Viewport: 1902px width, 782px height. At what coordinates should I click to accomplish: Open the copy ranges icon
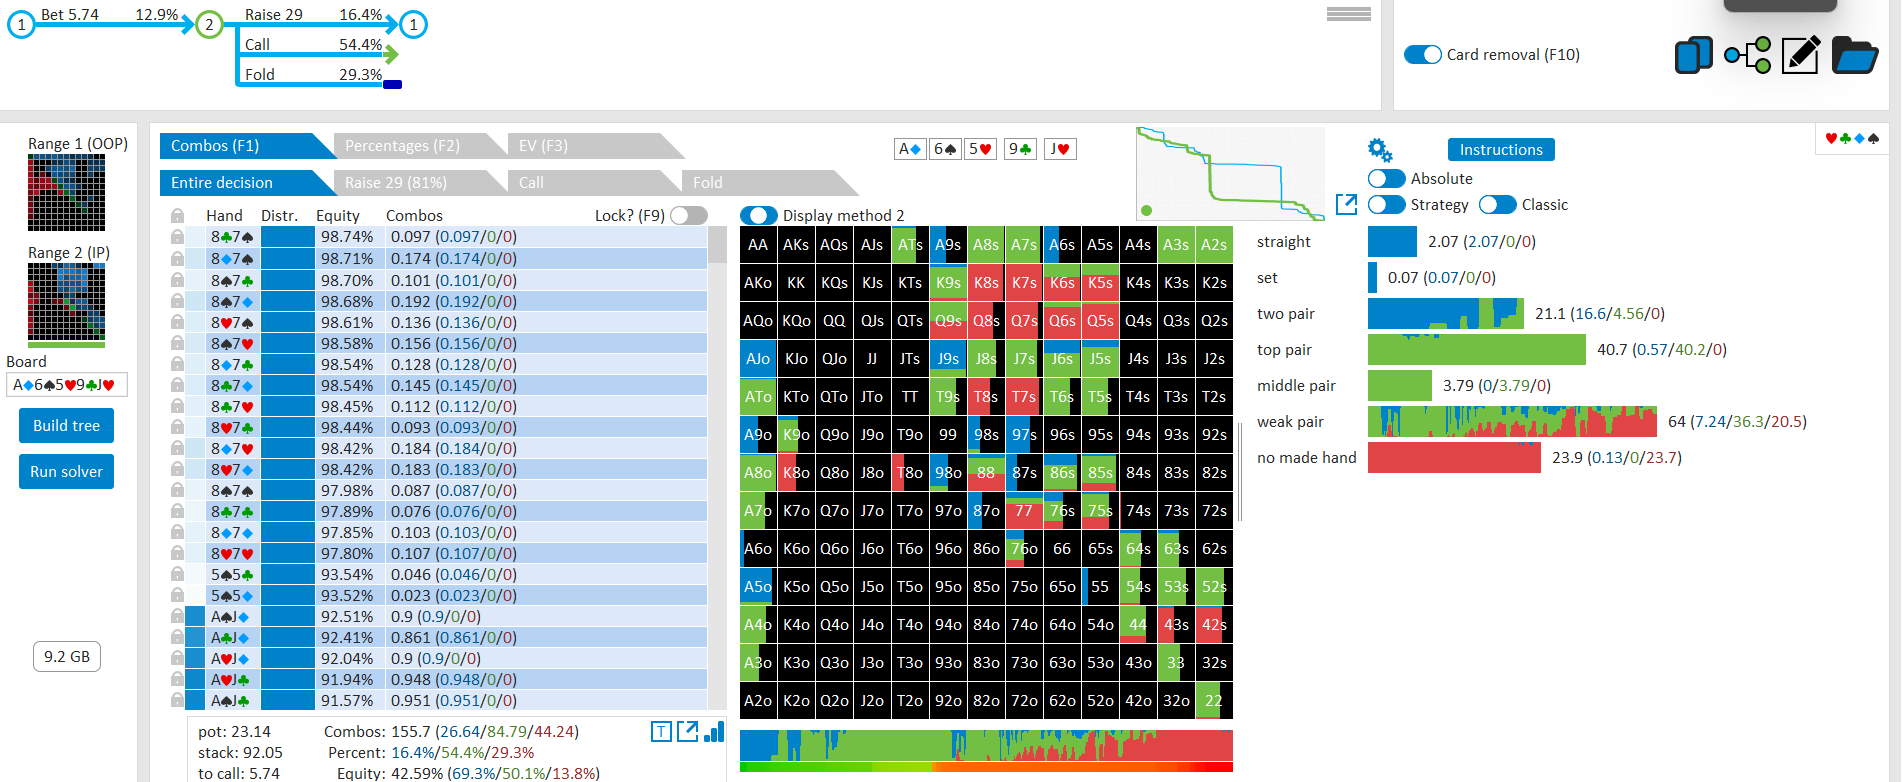pyautogui.click(x=1693, y=55)
